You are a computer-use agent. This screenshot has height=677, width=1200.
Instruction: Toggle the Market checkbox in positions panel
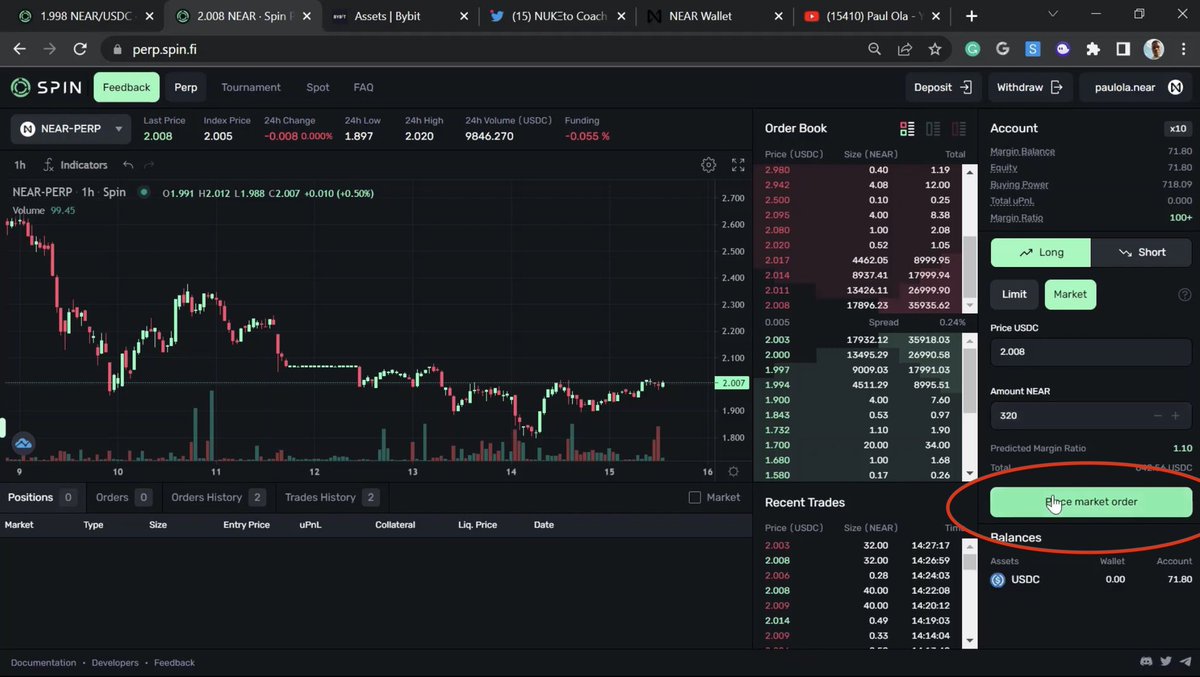(x=695, y=497)
